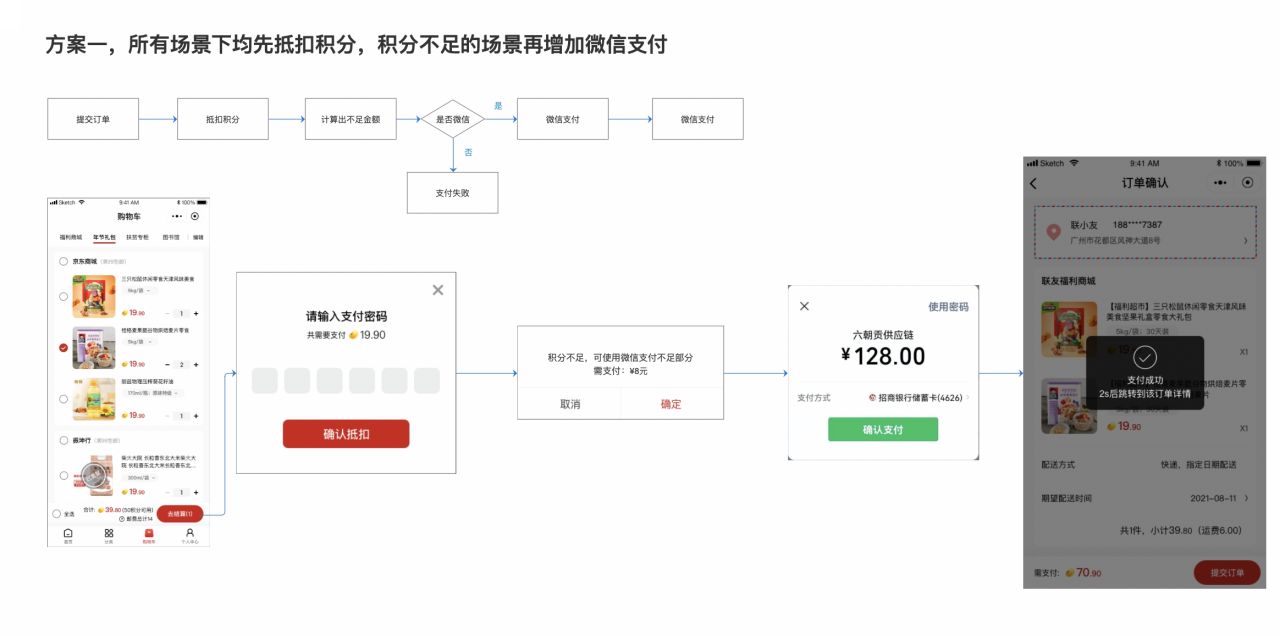
Task: Click the 确认抵扣 button
Action: pos(346,434)
